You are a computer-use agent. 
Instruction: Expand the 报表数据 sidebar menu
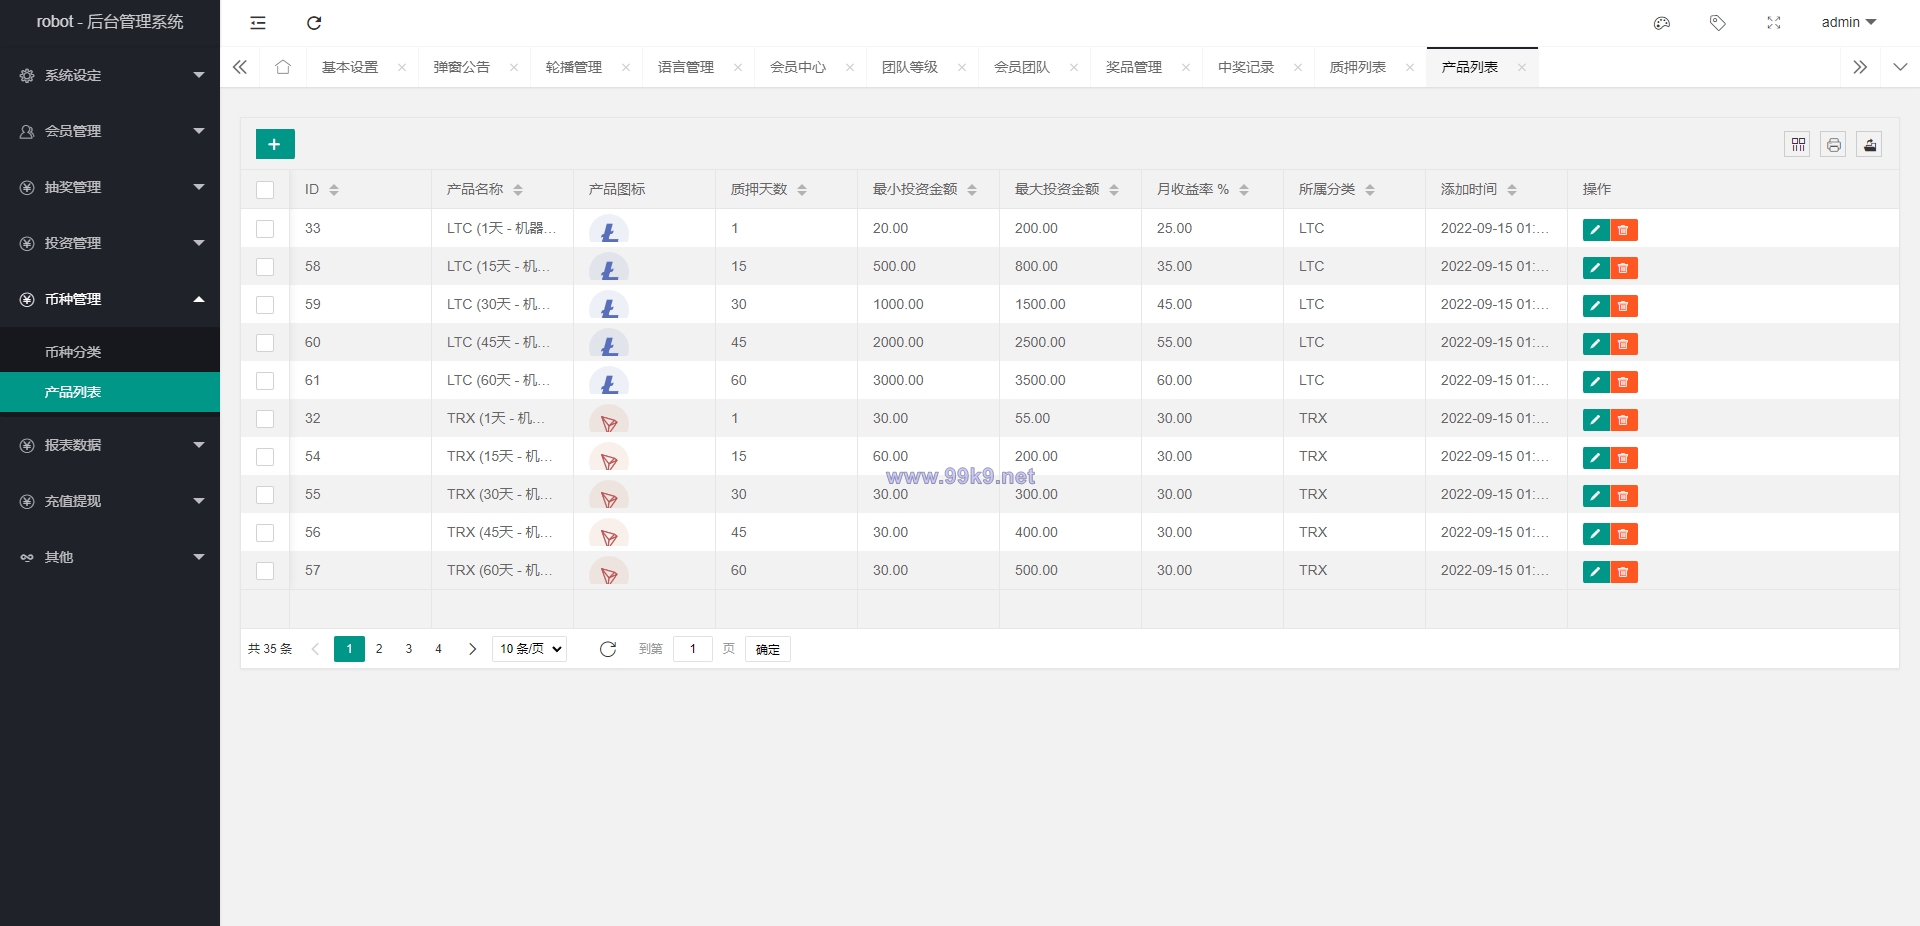click(110, 445)
